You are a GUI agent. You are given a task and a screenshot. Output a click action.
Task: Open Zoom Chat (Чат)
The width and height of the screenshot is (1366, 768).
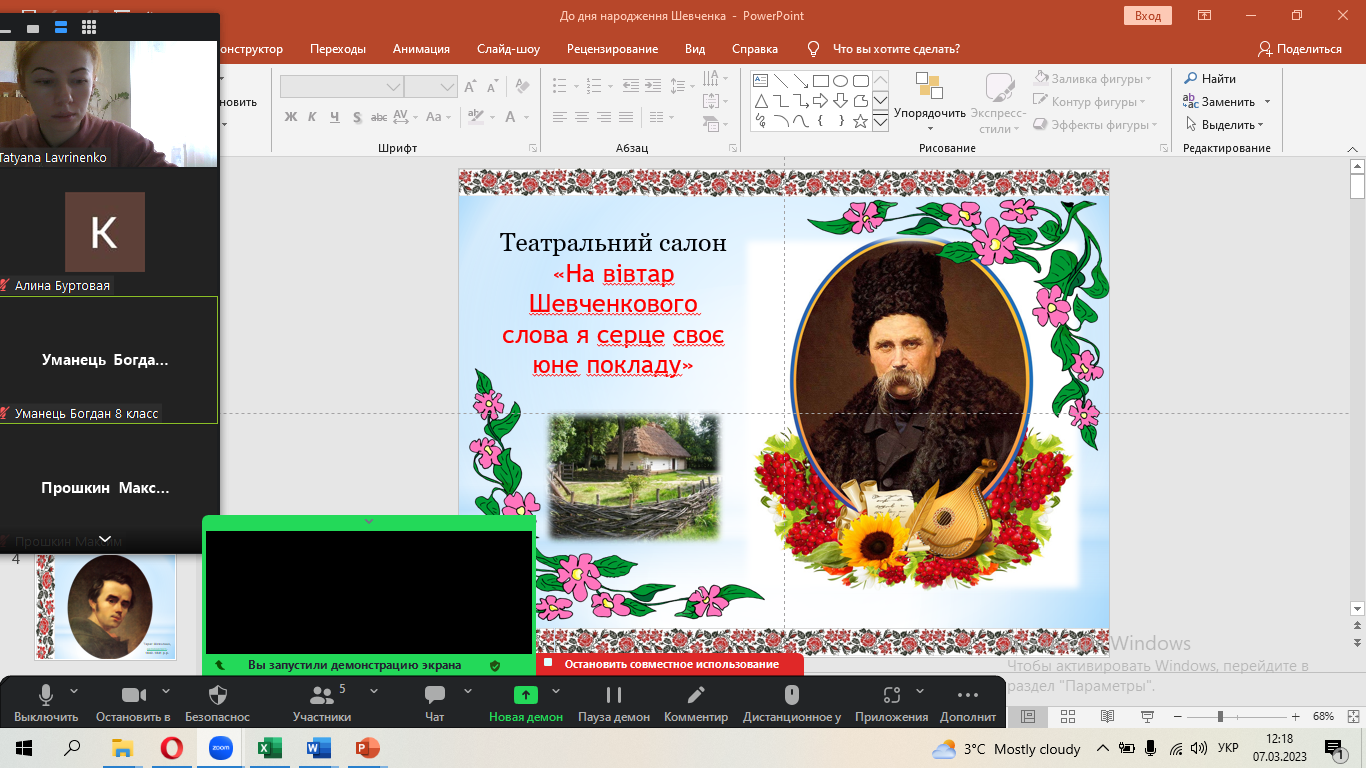click(x=434, y=703)
